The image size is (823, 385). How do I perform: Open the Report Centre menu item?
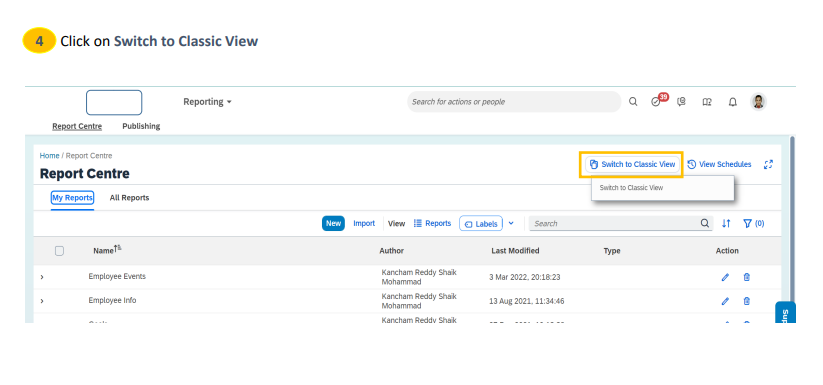[77, 126]
